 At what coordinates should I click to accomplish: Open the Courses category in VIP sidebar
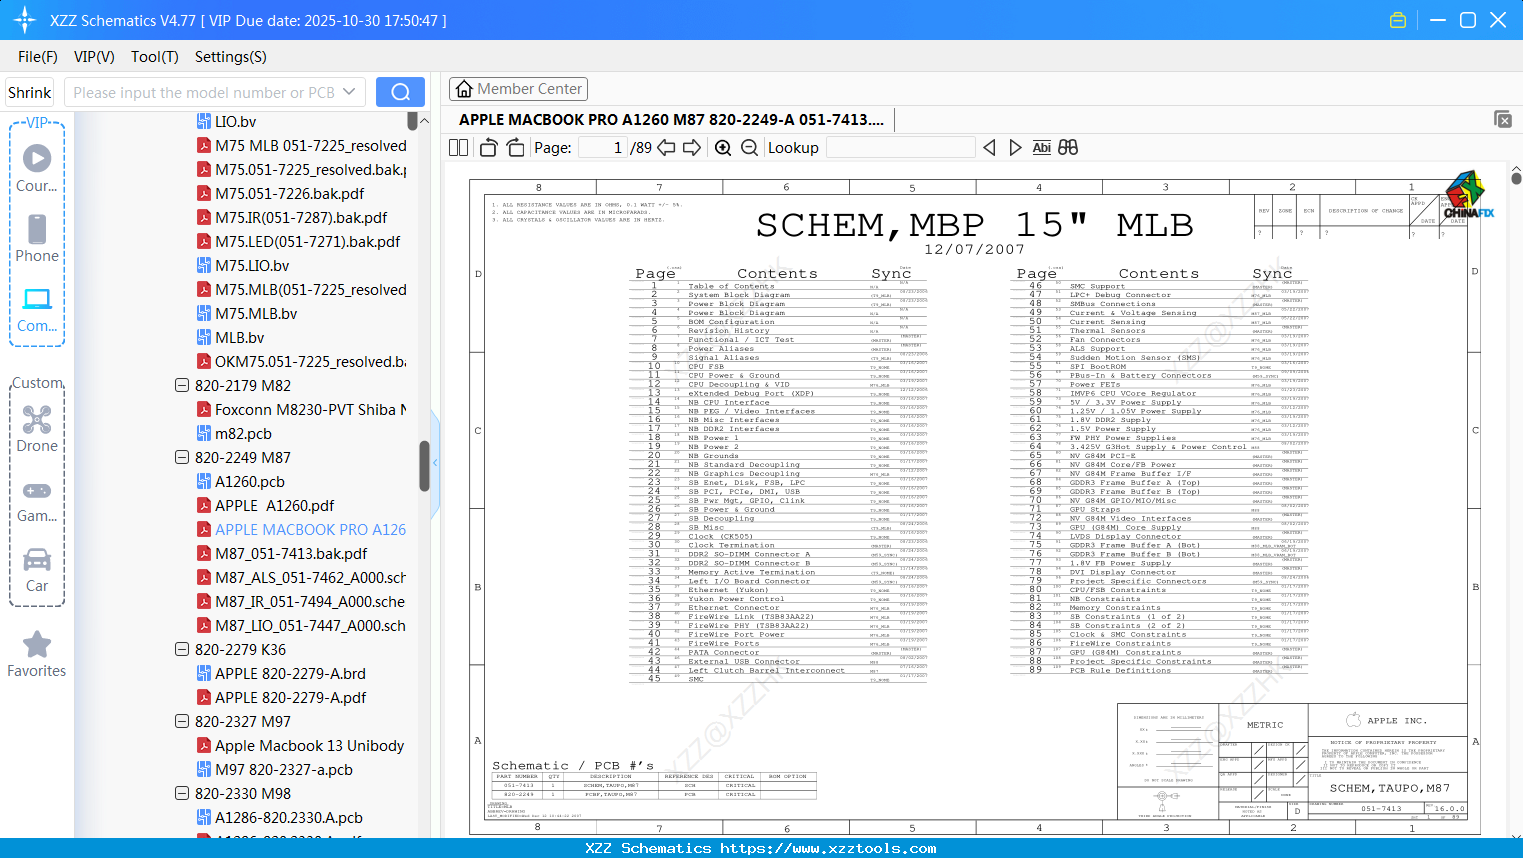pos(37,169)
